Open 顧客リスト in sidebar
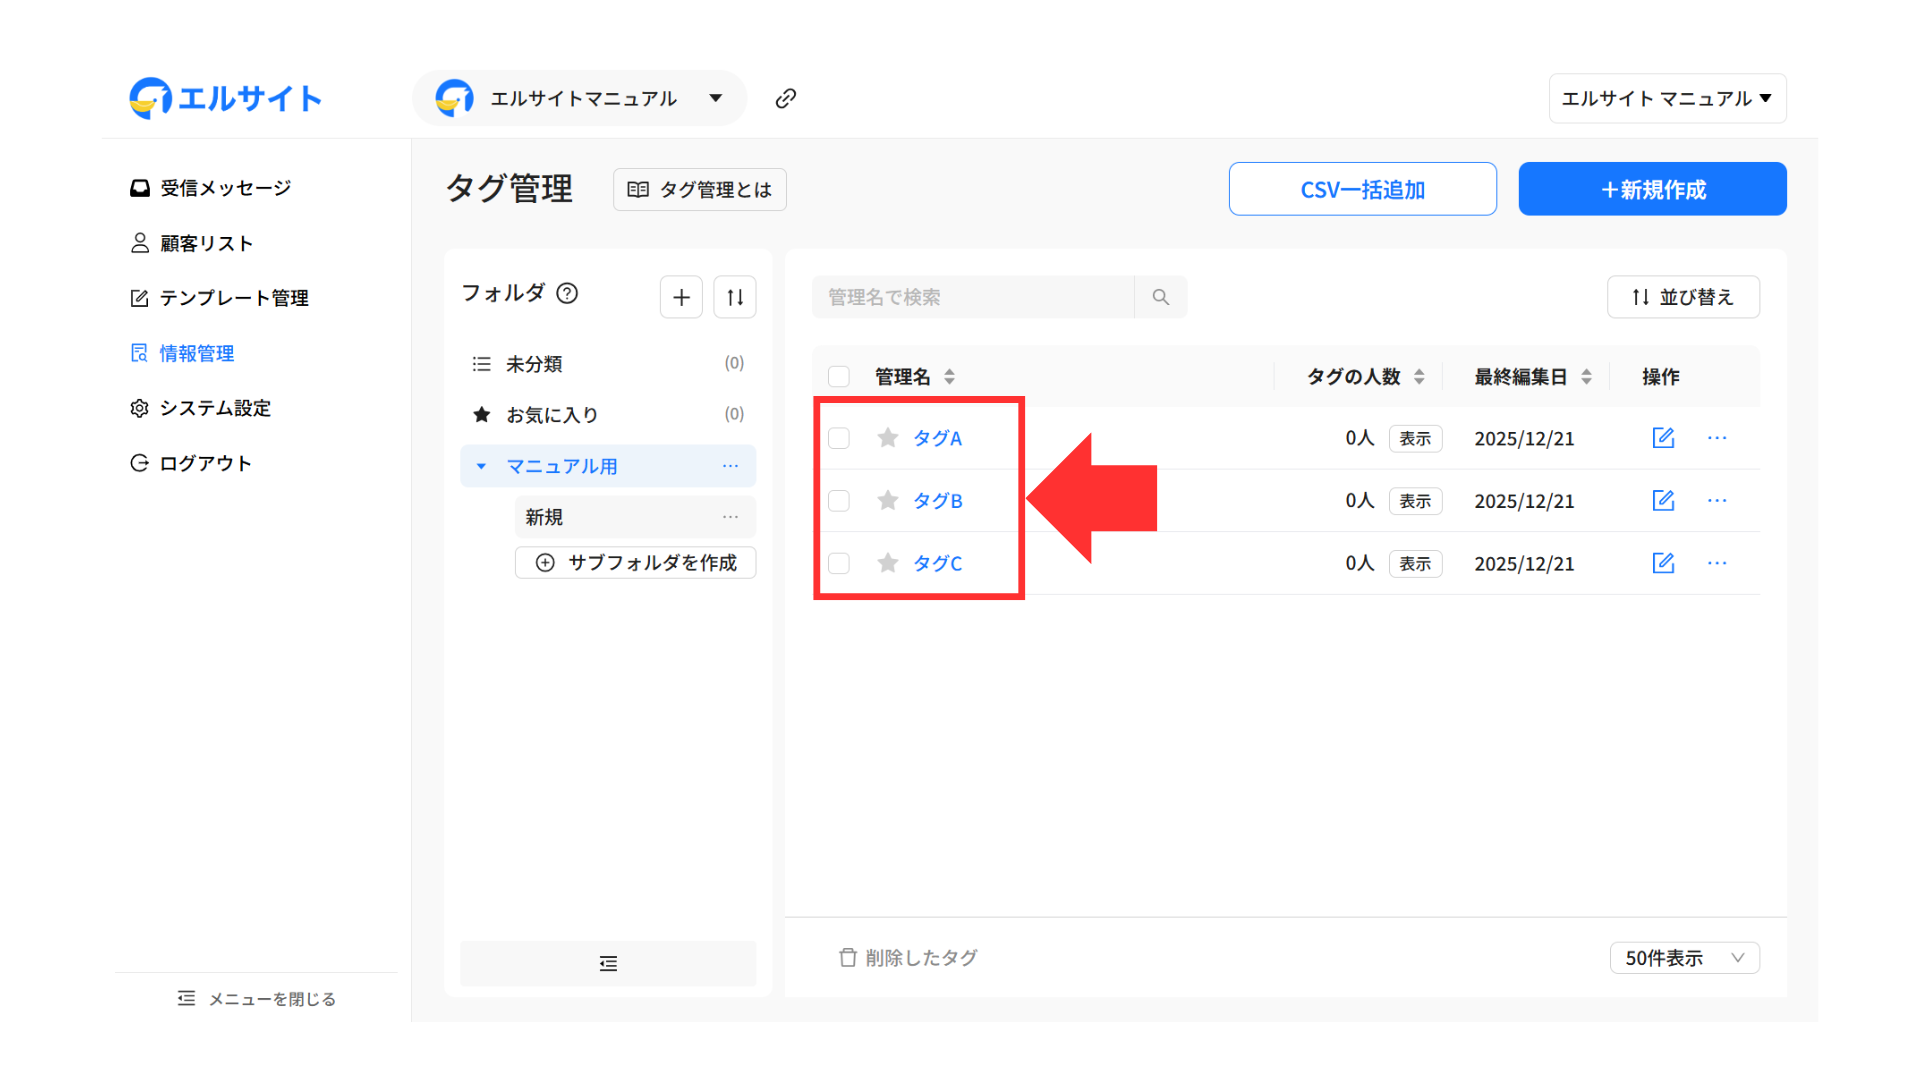Viewport: 1920px width, 1080px height. tap(206, 243)
